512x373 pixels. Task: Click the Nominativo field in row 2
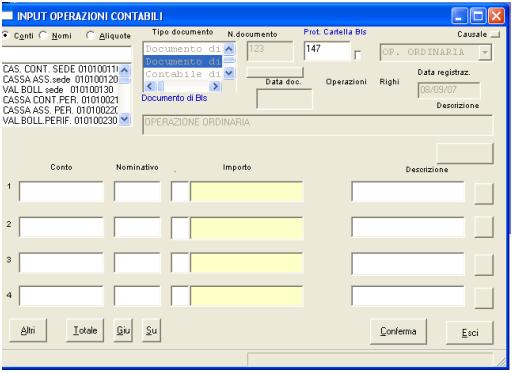137,227
